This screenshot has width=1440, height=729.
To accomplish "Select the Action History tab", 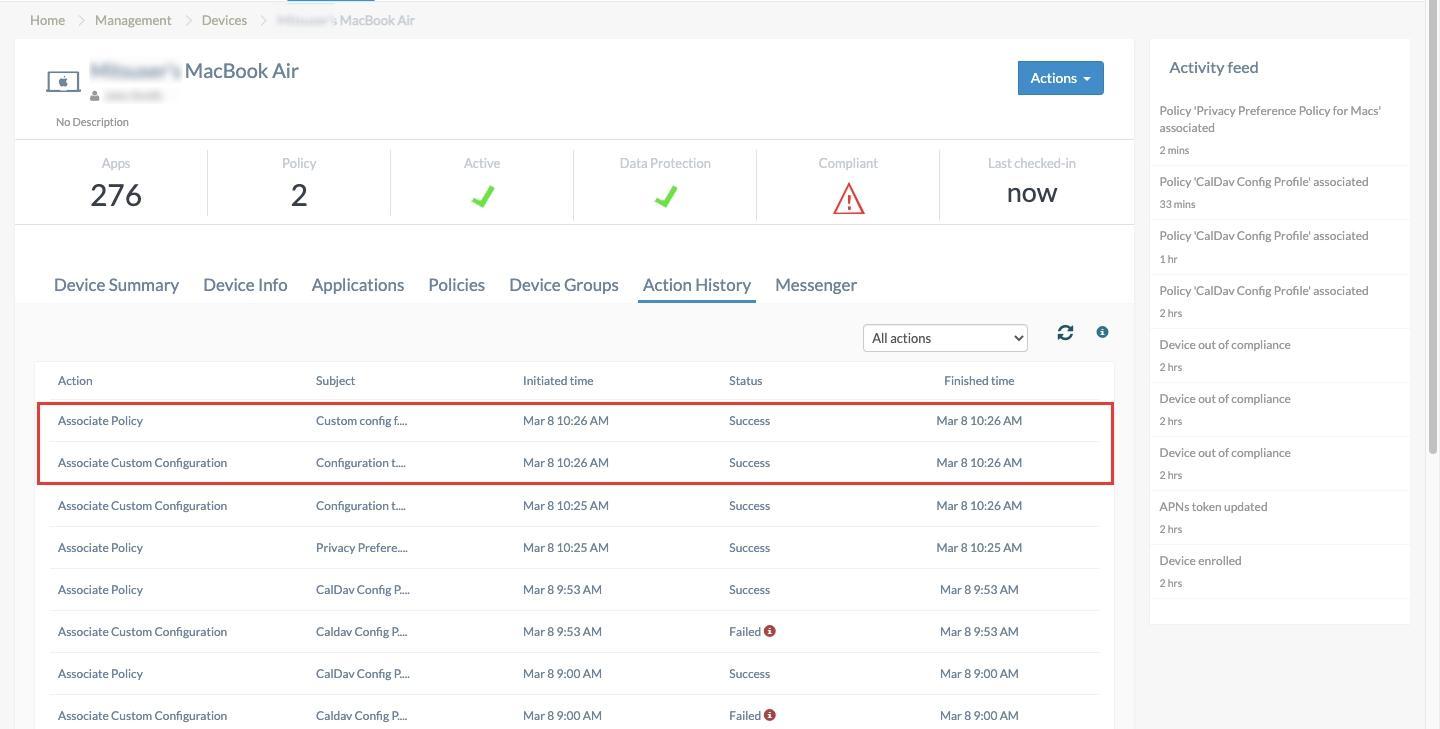I will [x=697, y=285].
